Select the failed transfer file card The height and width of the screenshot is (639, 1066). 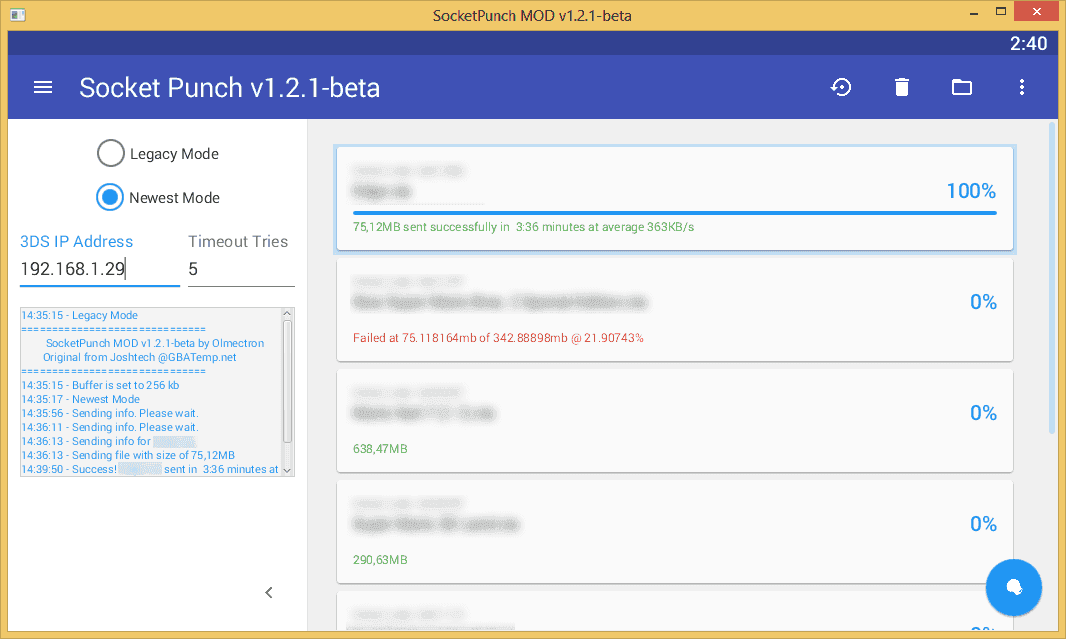tap(674, 310)
